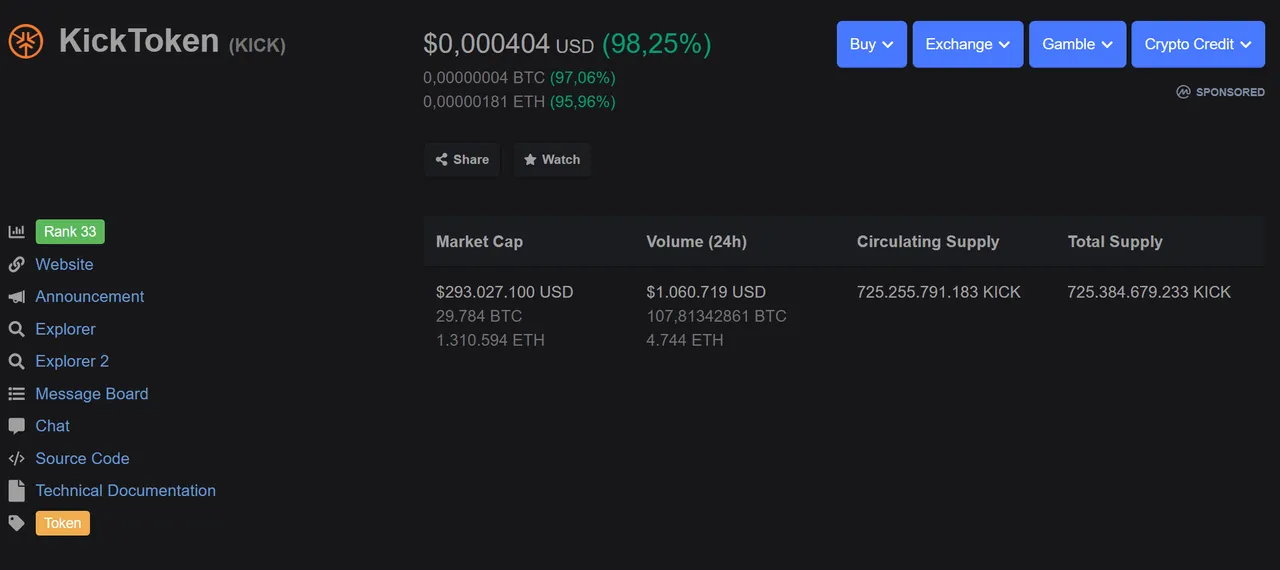Click the bar chart icon beside Rank 33
Screen dimensions: 1280x570
(x=16, y=232)
